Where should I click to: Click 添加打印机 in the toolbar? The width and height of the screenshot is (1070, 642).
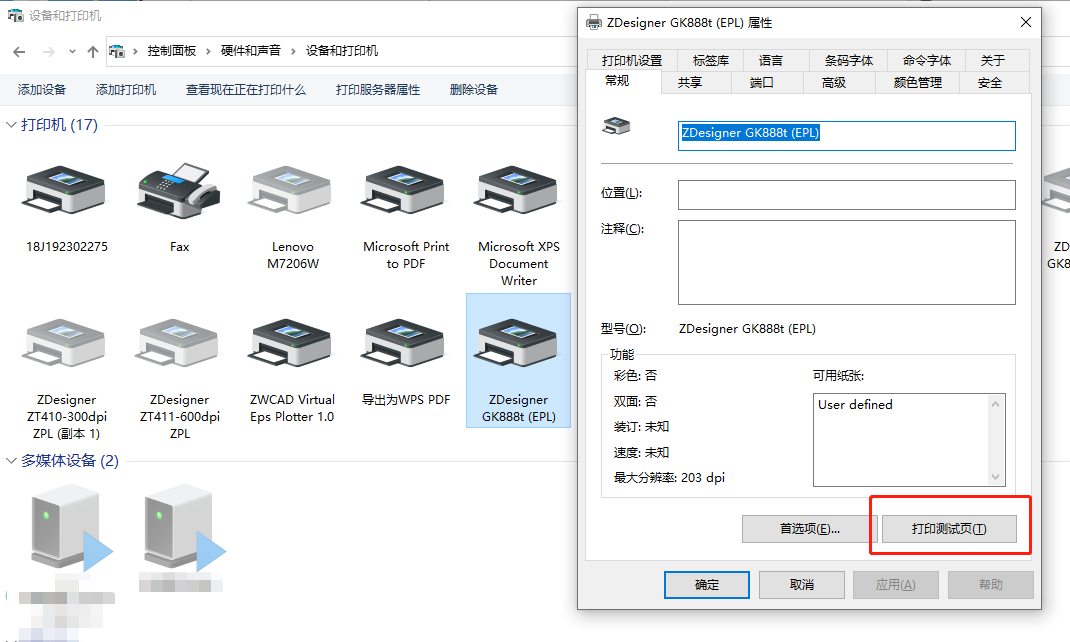coord(126,90)
